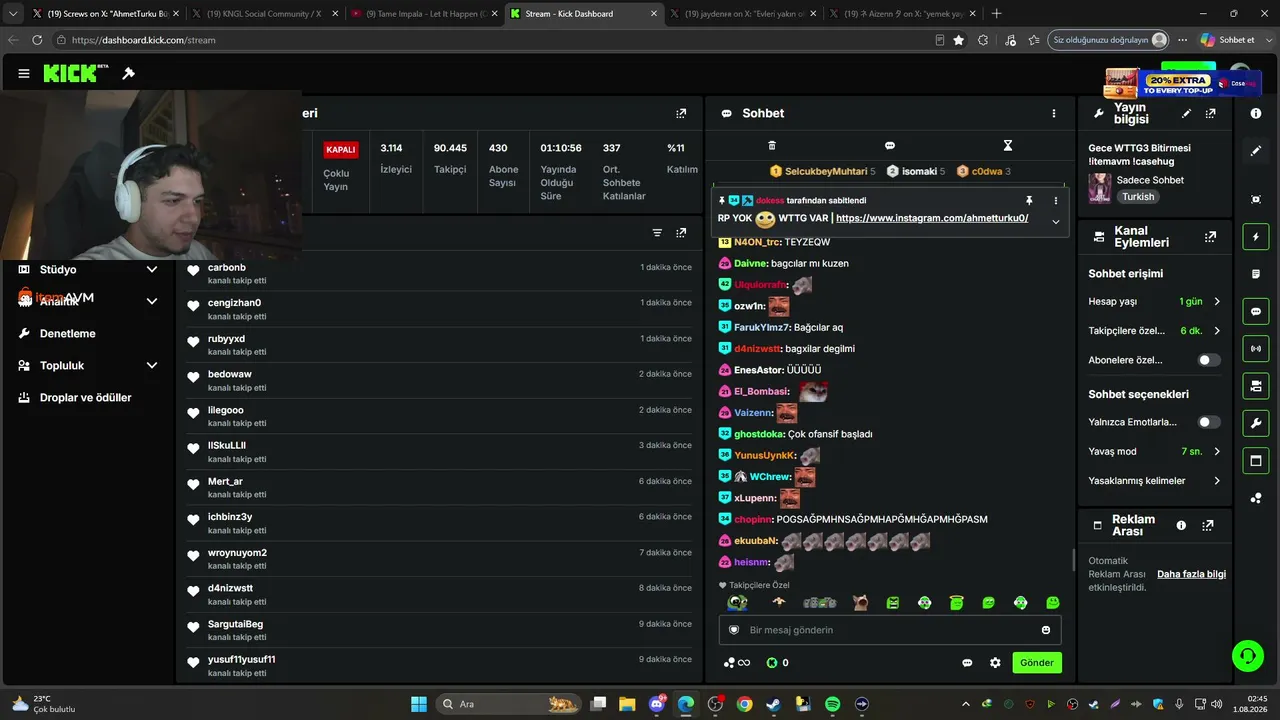Click the document icon in right sidebar
The image size is (1280, 720).
(1256, 274)
